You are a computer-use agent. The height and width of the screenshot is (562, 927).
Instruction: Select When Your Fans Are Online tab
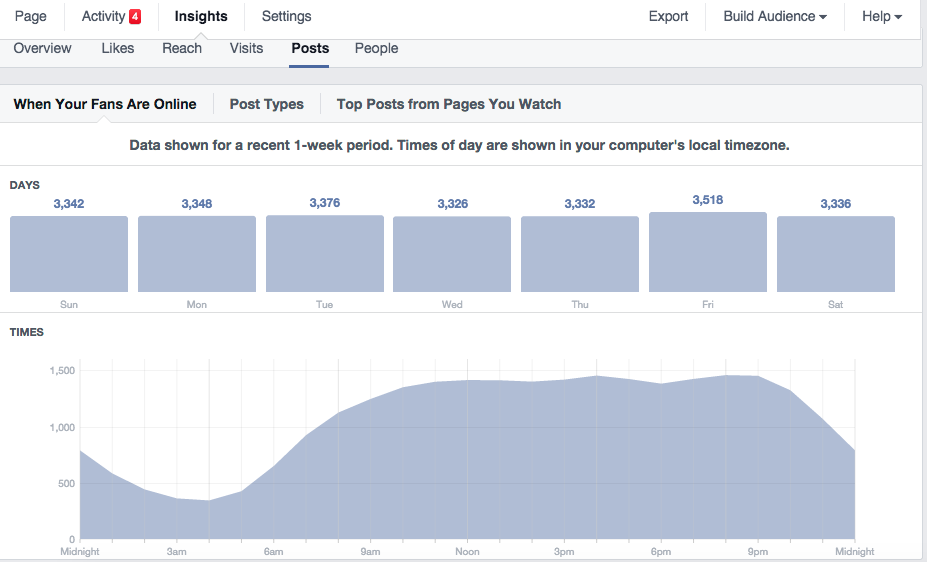point(105,104)
